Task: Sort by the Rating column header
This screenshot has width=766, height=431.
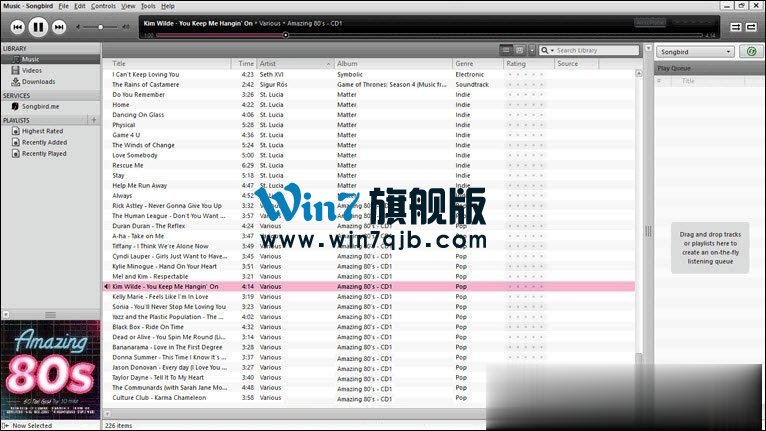Action: click(529, 64)
